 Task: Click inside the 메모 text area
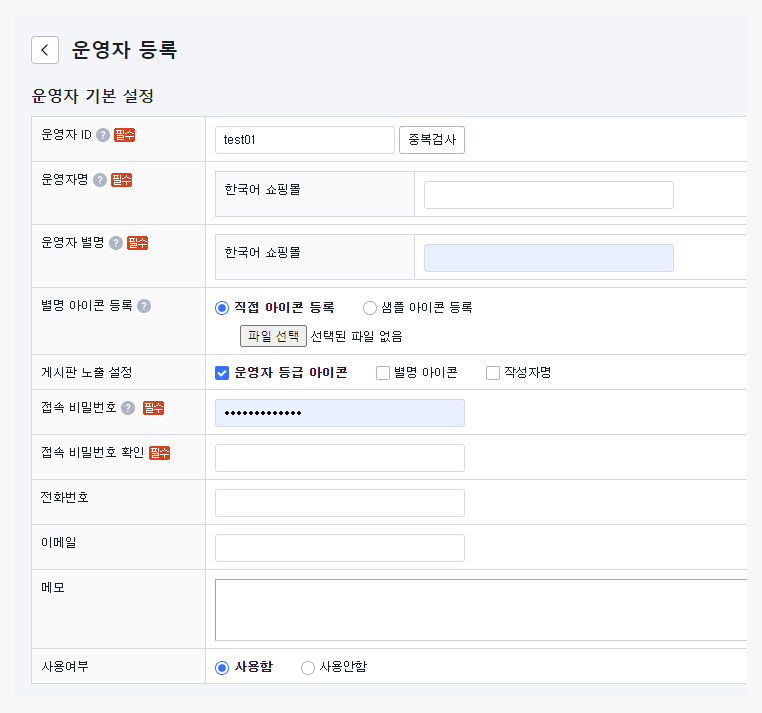point(480,609)
